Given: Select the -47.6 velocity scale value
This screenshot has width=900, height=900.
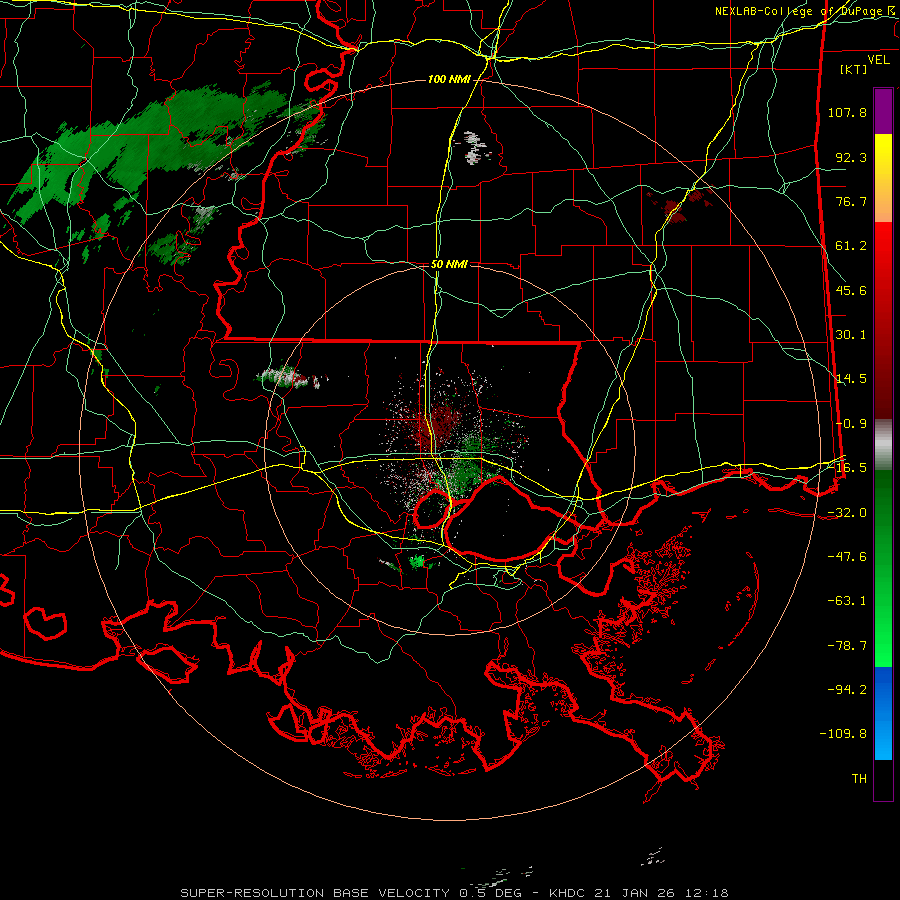Looking at the screenshot, I should coord(847,557).
